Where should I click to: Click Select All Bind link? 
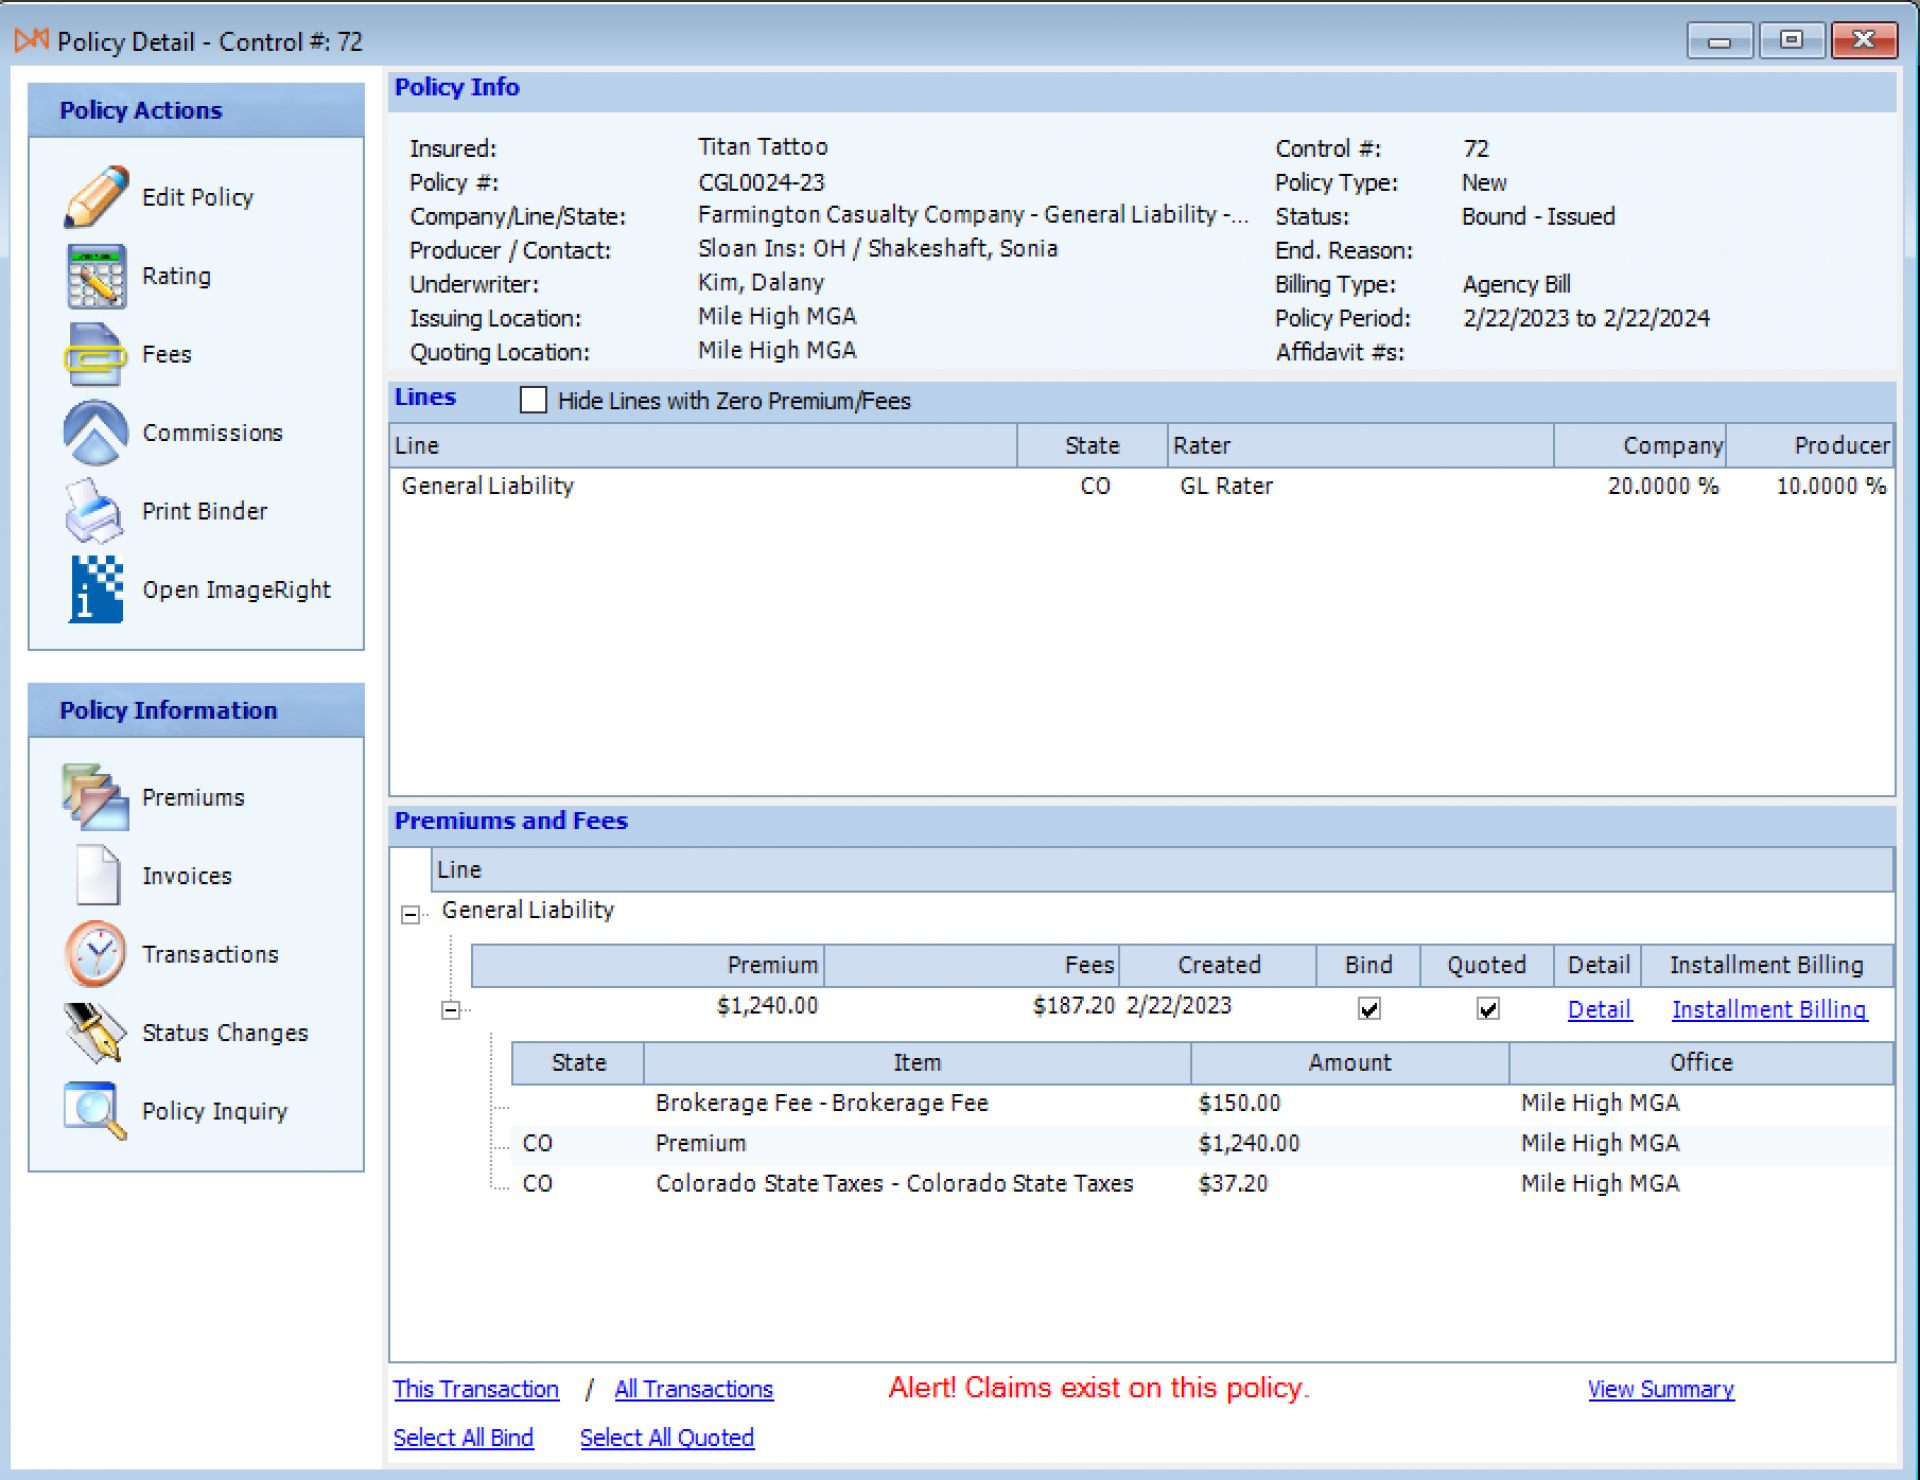(x=463, y=1437)
